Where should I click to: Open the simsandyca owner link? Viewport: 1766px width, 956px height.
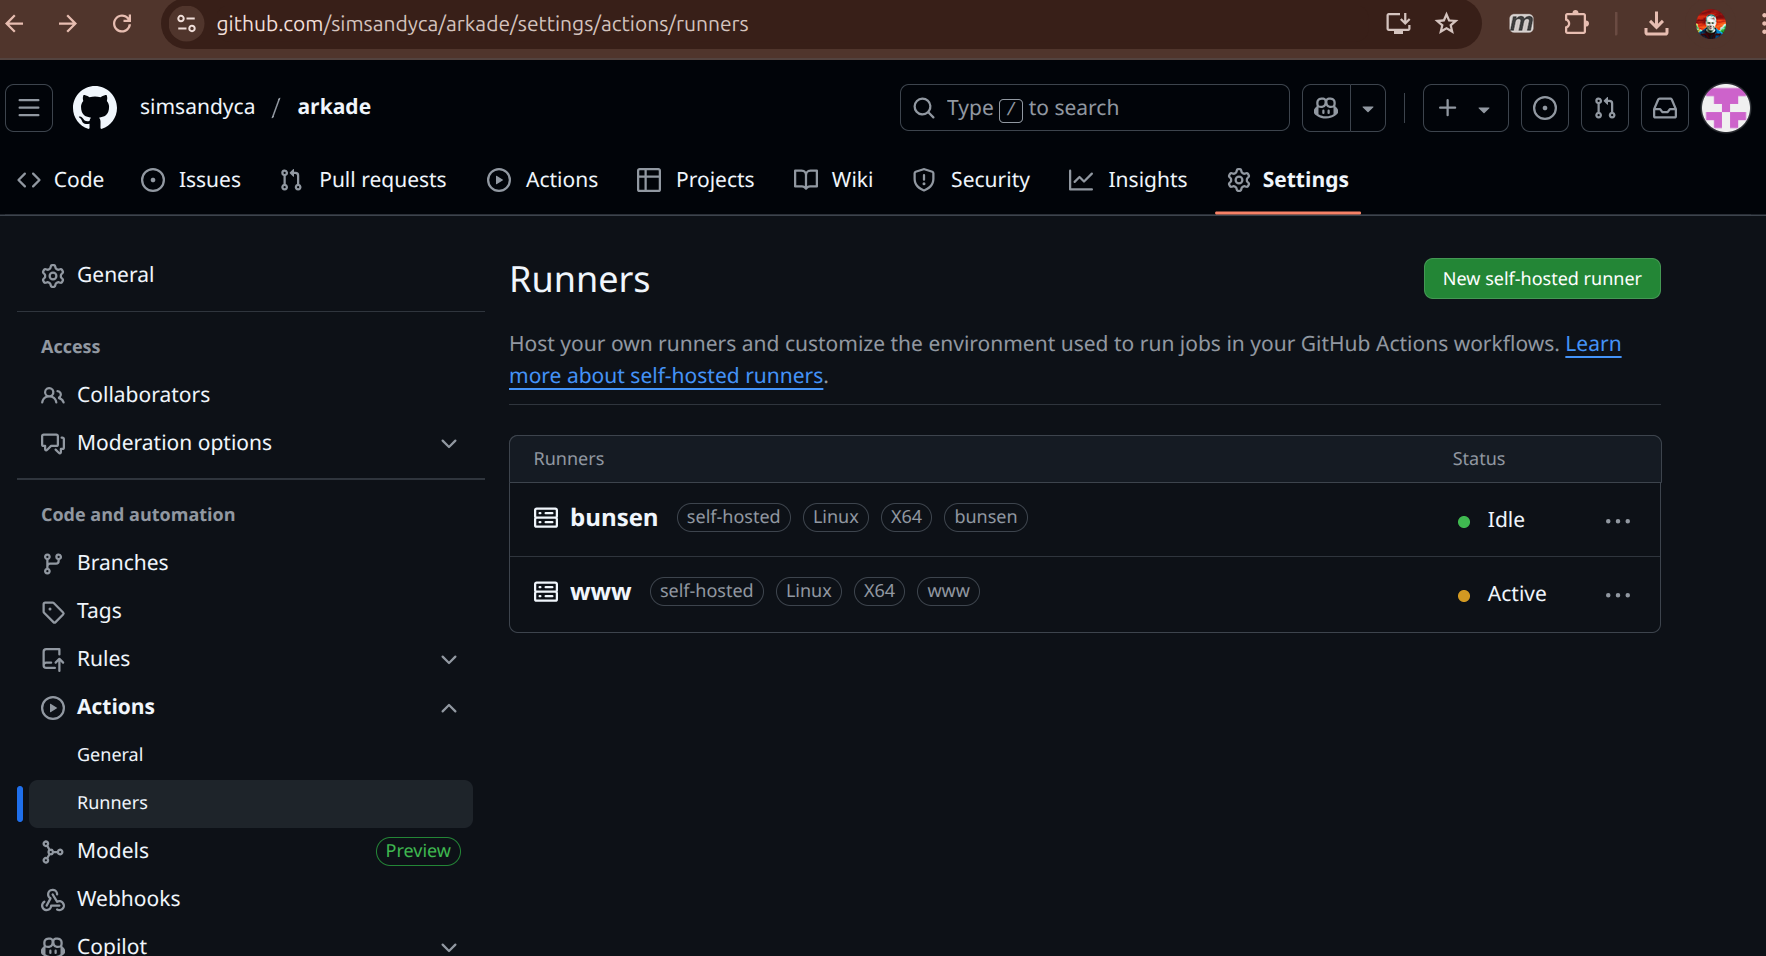tap(197, 107)
